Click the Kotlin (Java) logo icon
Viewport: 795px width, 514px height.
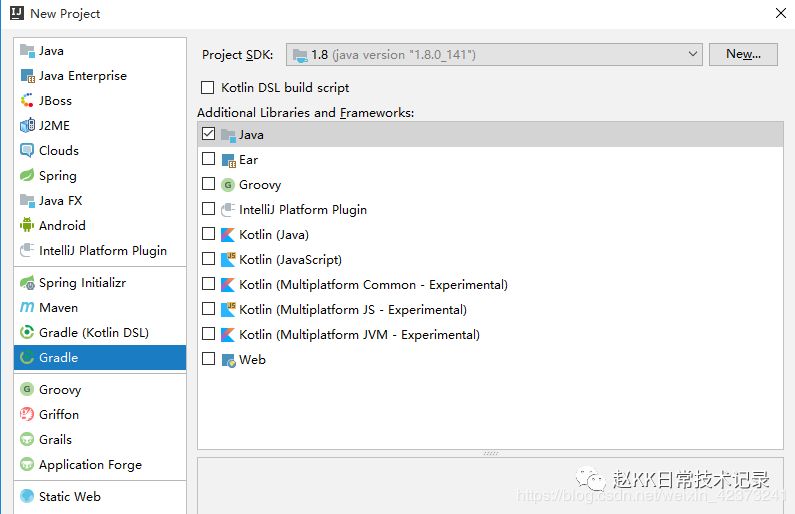pos(228,235)
